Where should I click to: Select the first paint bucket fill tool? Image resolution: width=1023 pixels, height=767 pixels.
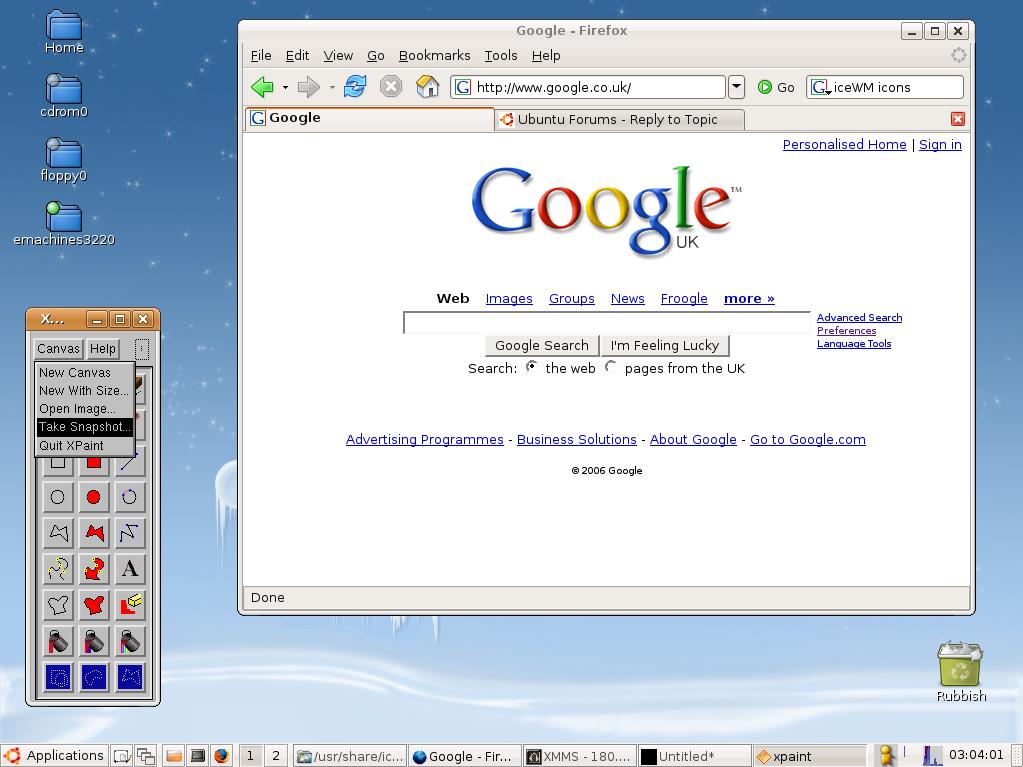(57, 641)
